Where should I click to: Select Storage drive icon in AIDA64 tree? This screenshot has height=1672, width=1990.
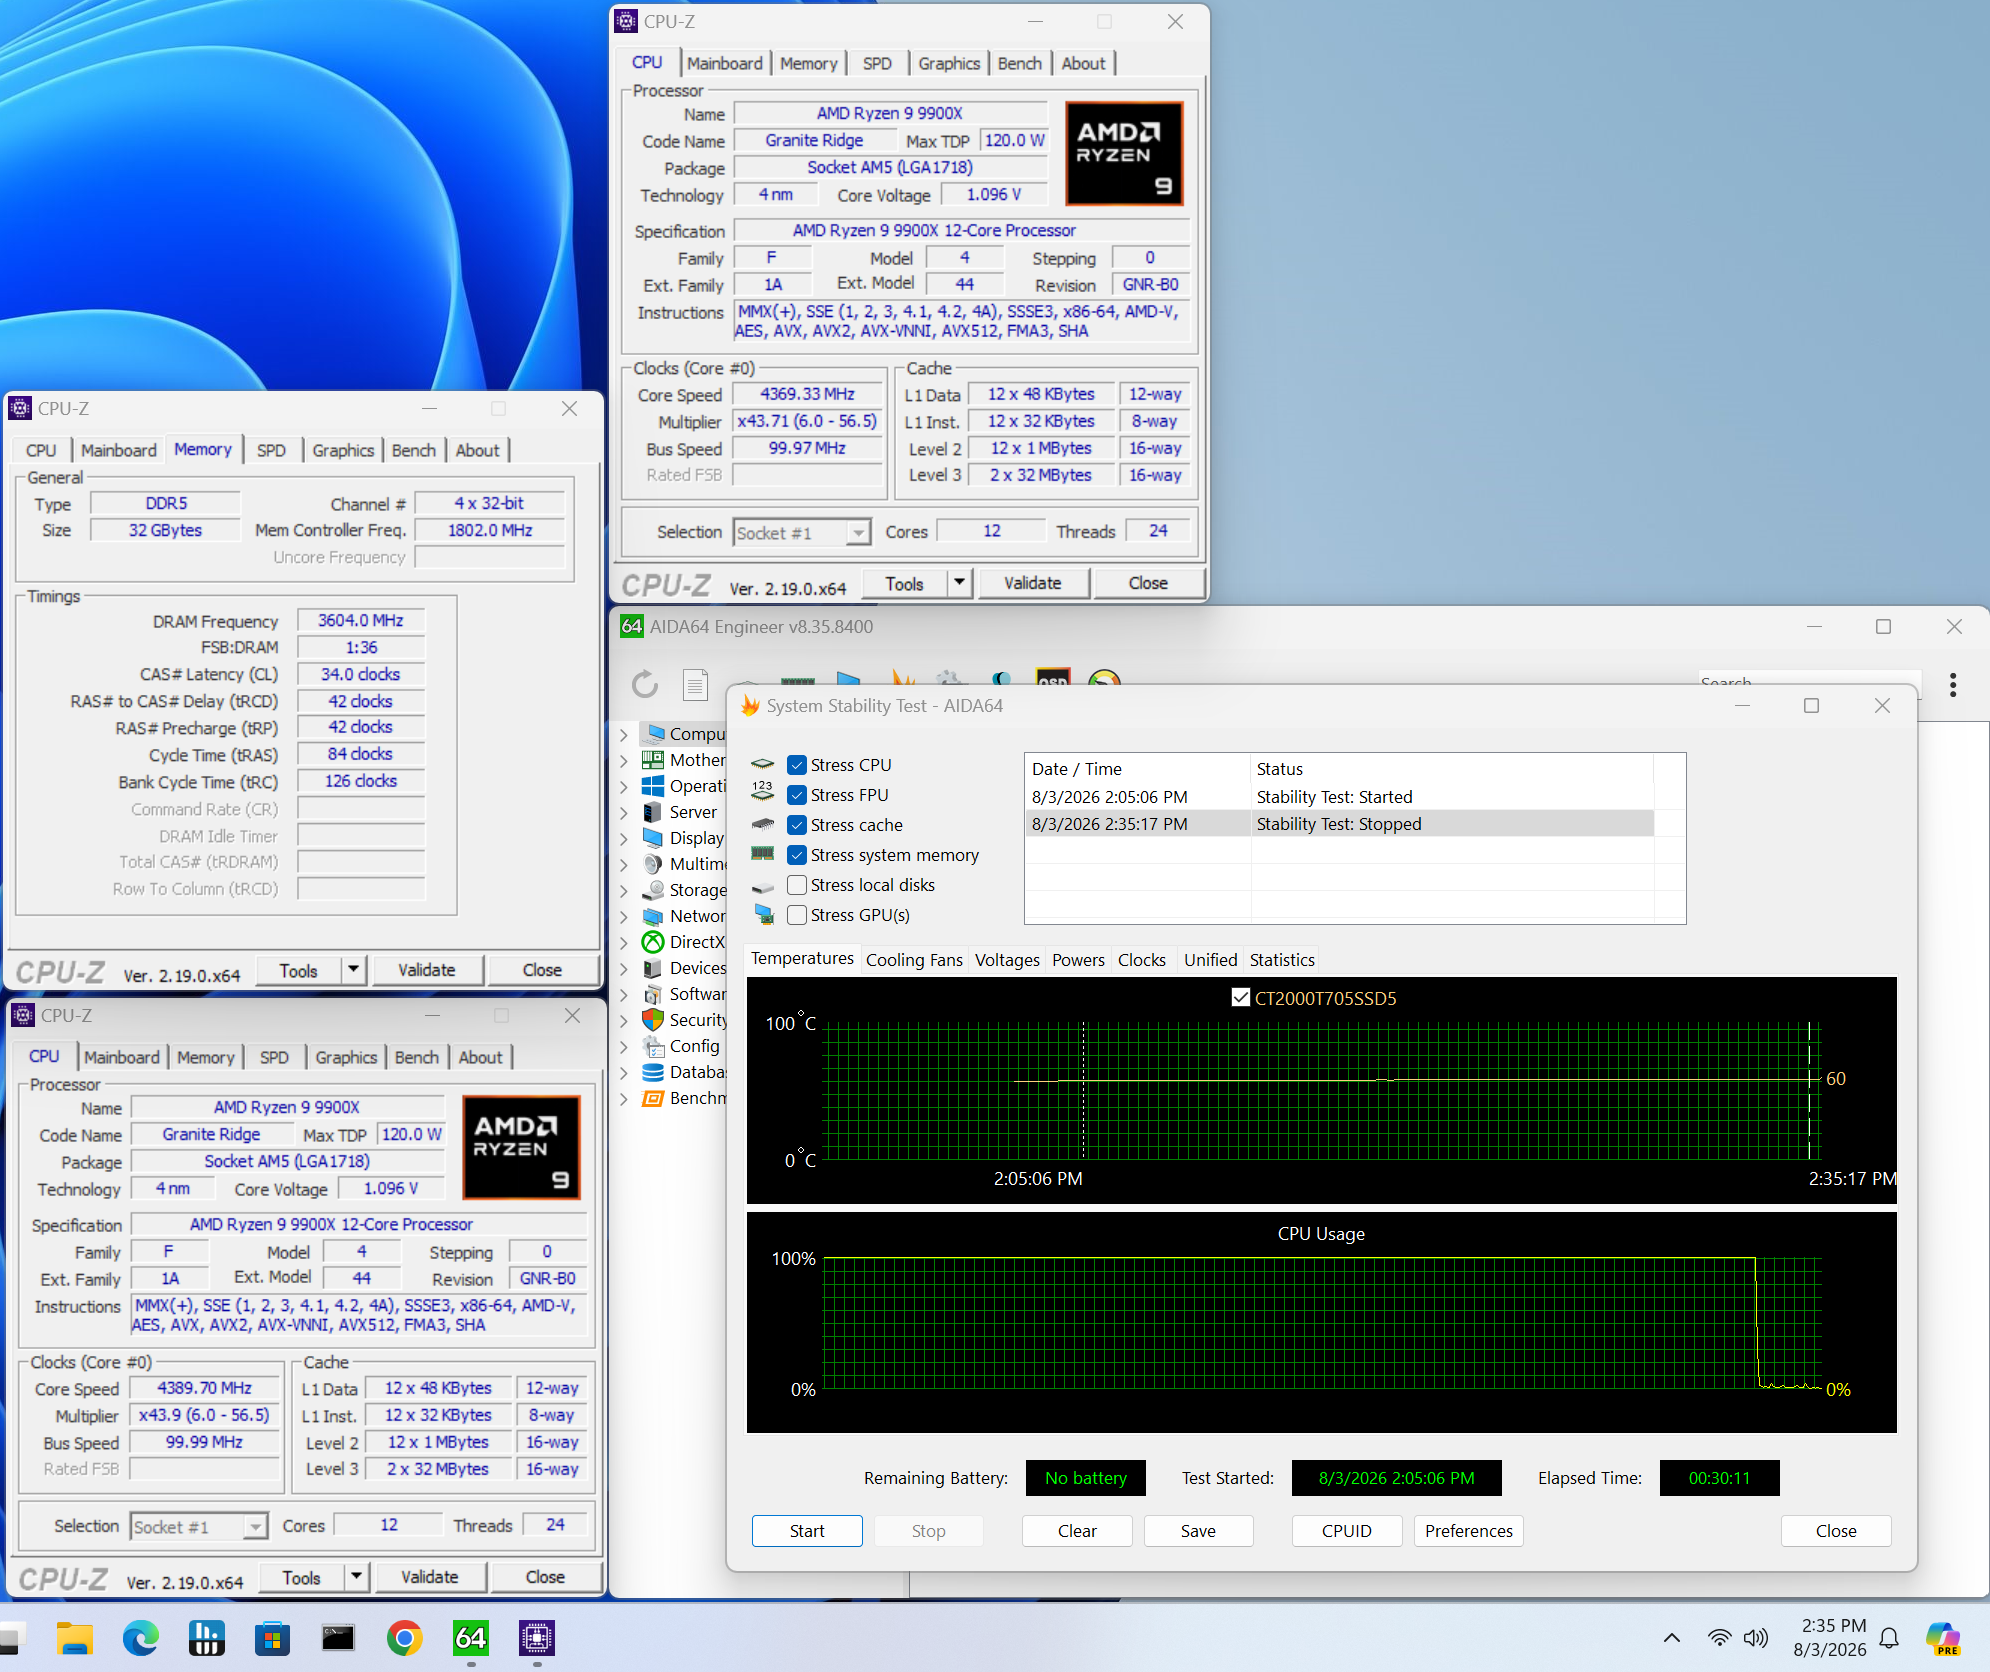(x=653, y=889)
